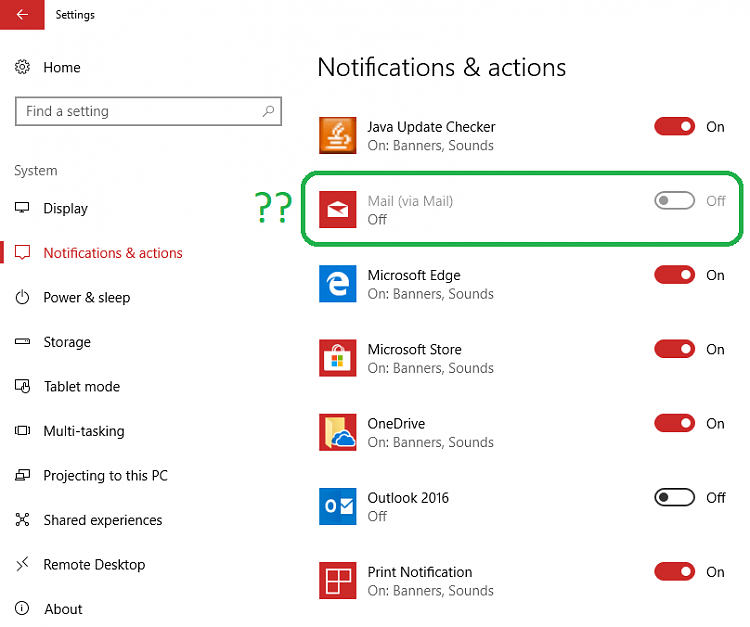Open the Storage settings page

pyautogui.click(x=67, y=342)
